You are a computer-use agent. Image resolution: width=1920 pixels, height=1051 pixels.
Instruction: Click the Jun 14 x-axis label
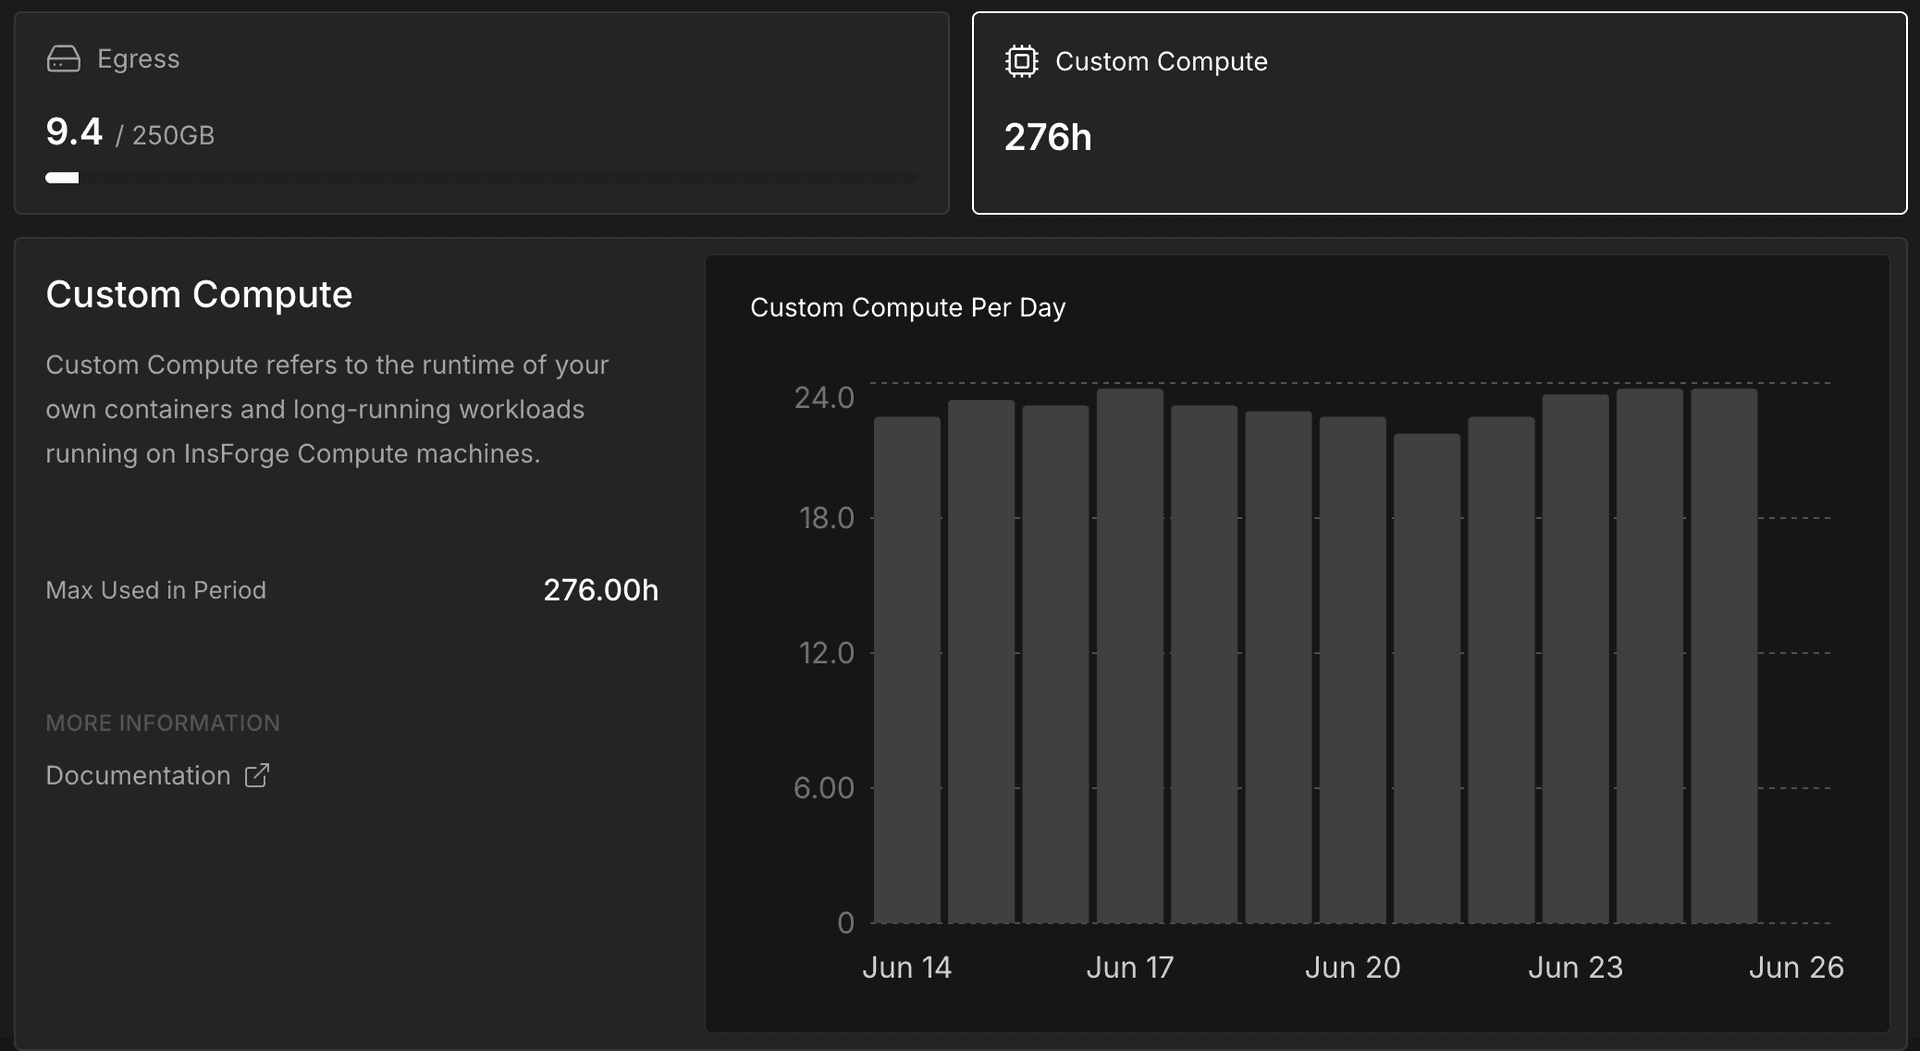click(907, 967)
